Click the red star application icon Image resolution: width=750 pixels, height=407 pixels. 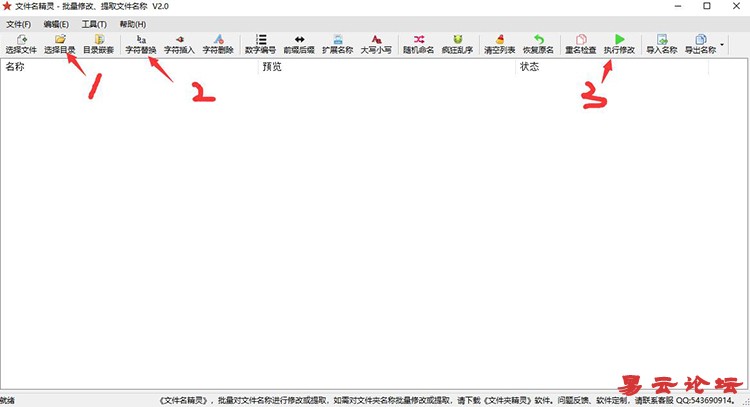point(7,6)
